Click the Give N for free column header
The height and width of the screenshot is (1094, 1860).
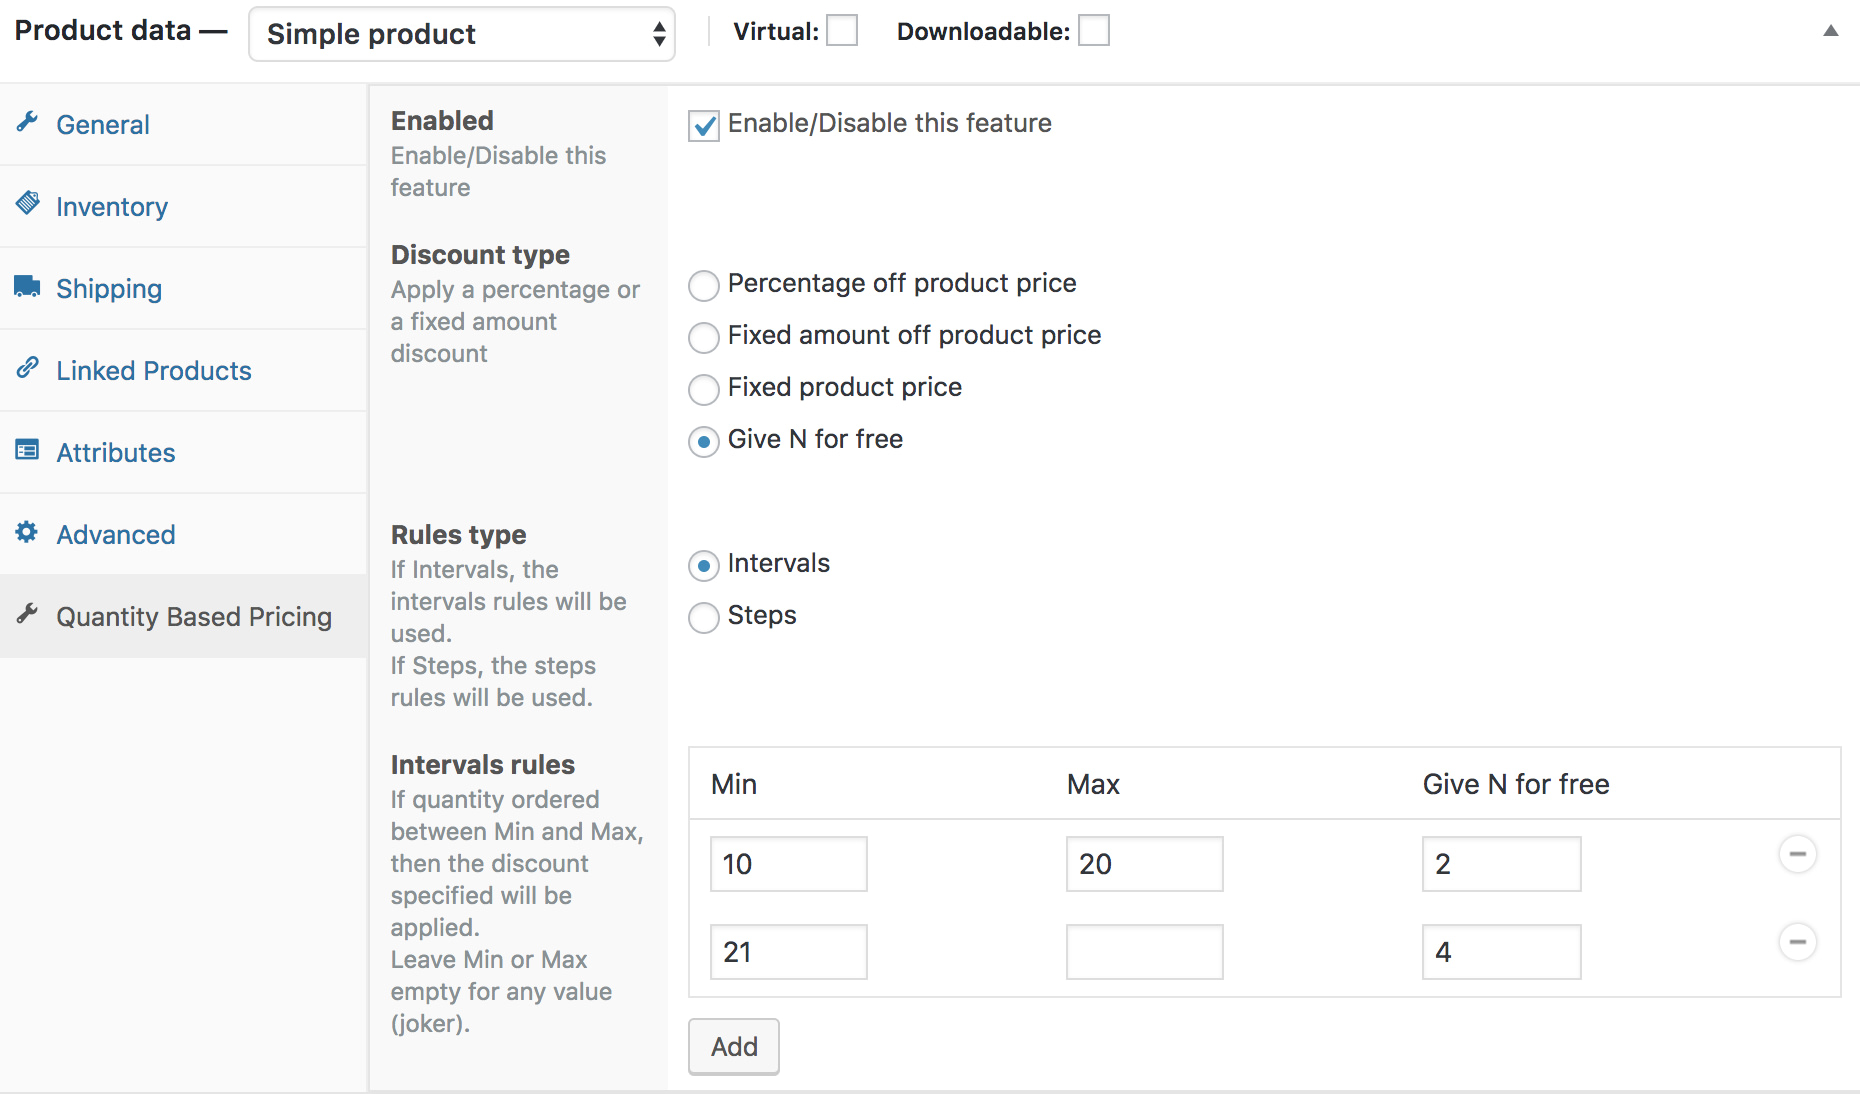pyautogui.click(x=1516, y=784)
